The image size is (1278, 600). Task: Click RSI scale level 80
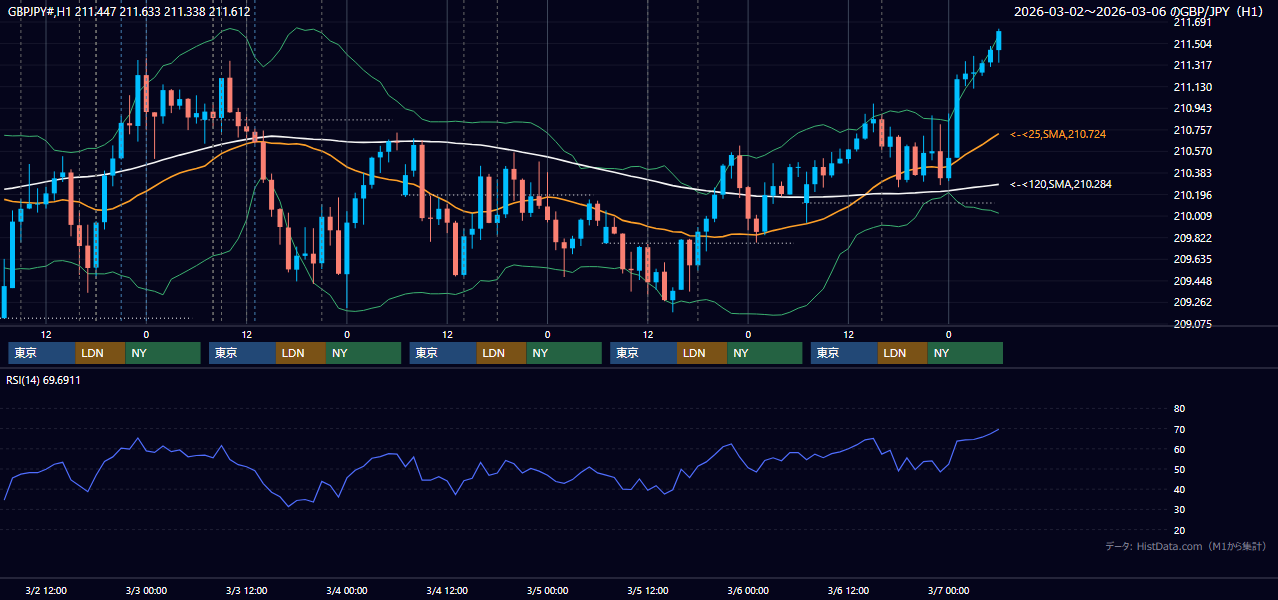tap(1179, 409)
